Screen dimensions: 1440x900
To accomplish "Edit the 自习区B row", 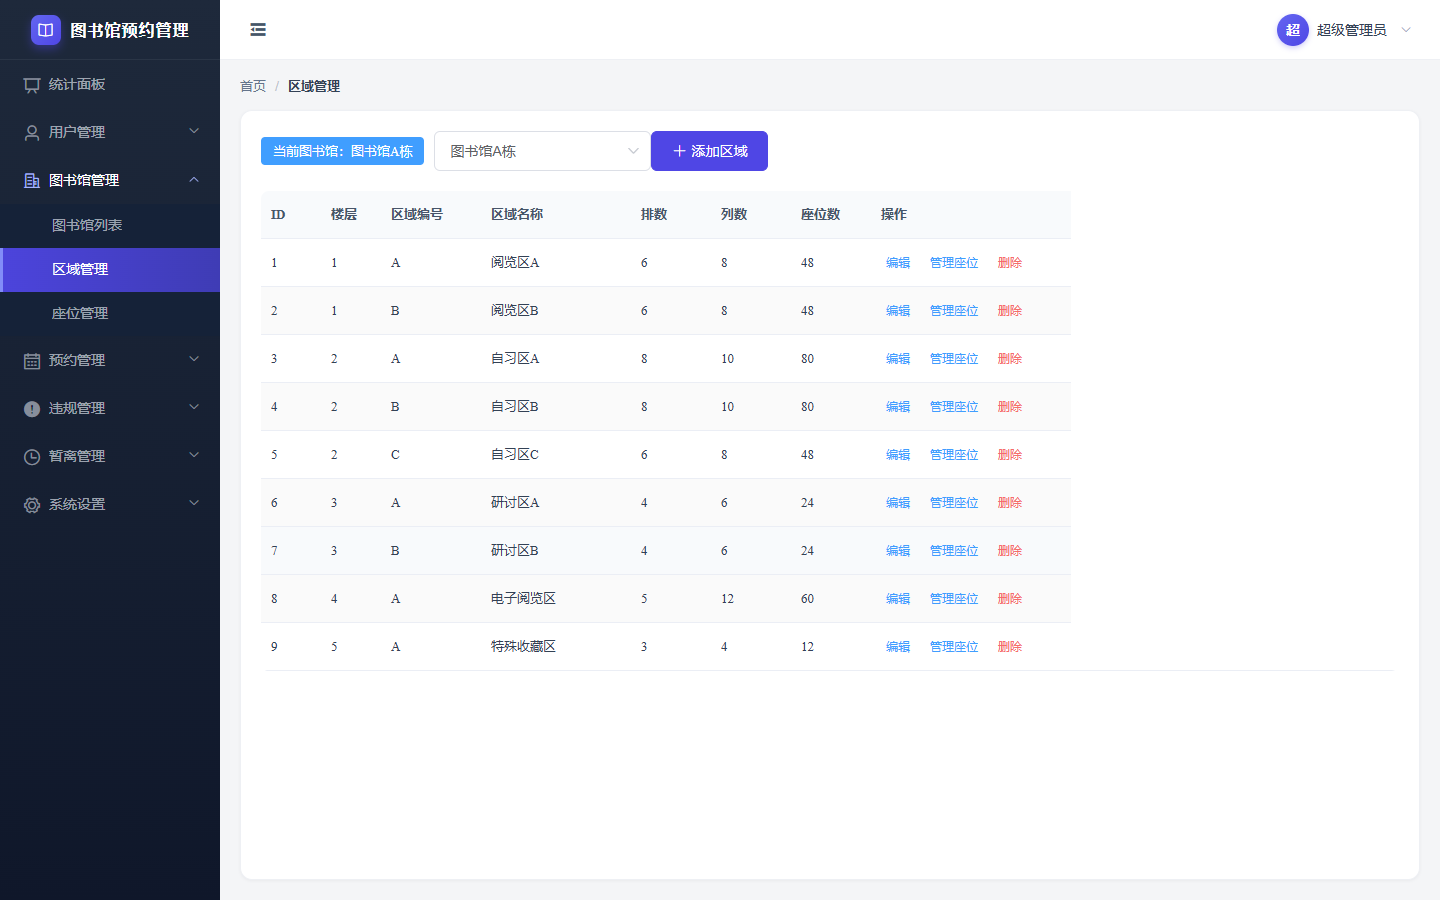I will (898, 407).
